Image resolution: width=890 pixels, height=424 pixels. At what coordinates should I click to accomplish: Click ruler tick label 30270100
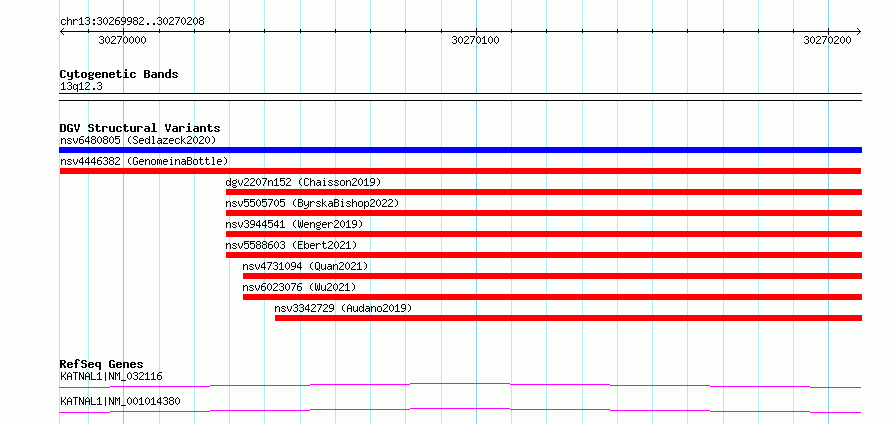(476, 40)
